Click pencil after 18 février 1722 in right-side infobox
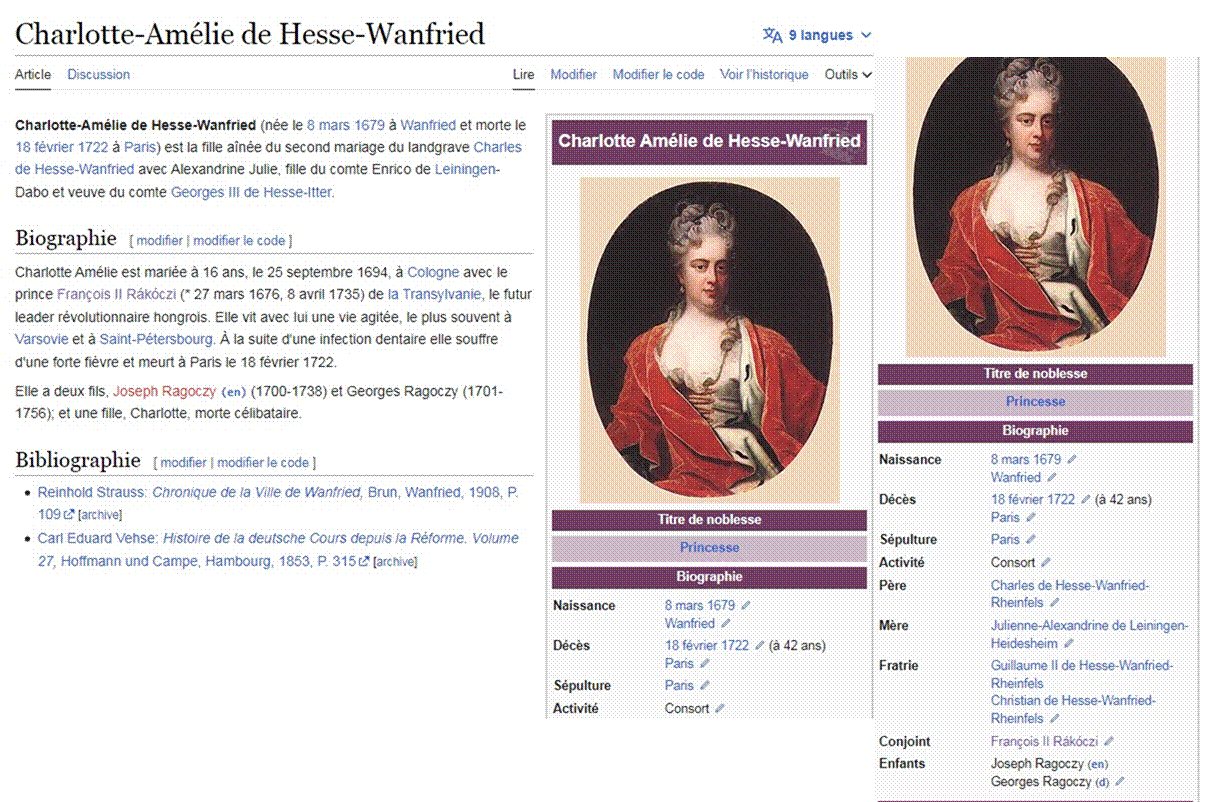The width and height of the screenshot is (1206, 802). click(x=1085, y=499)
